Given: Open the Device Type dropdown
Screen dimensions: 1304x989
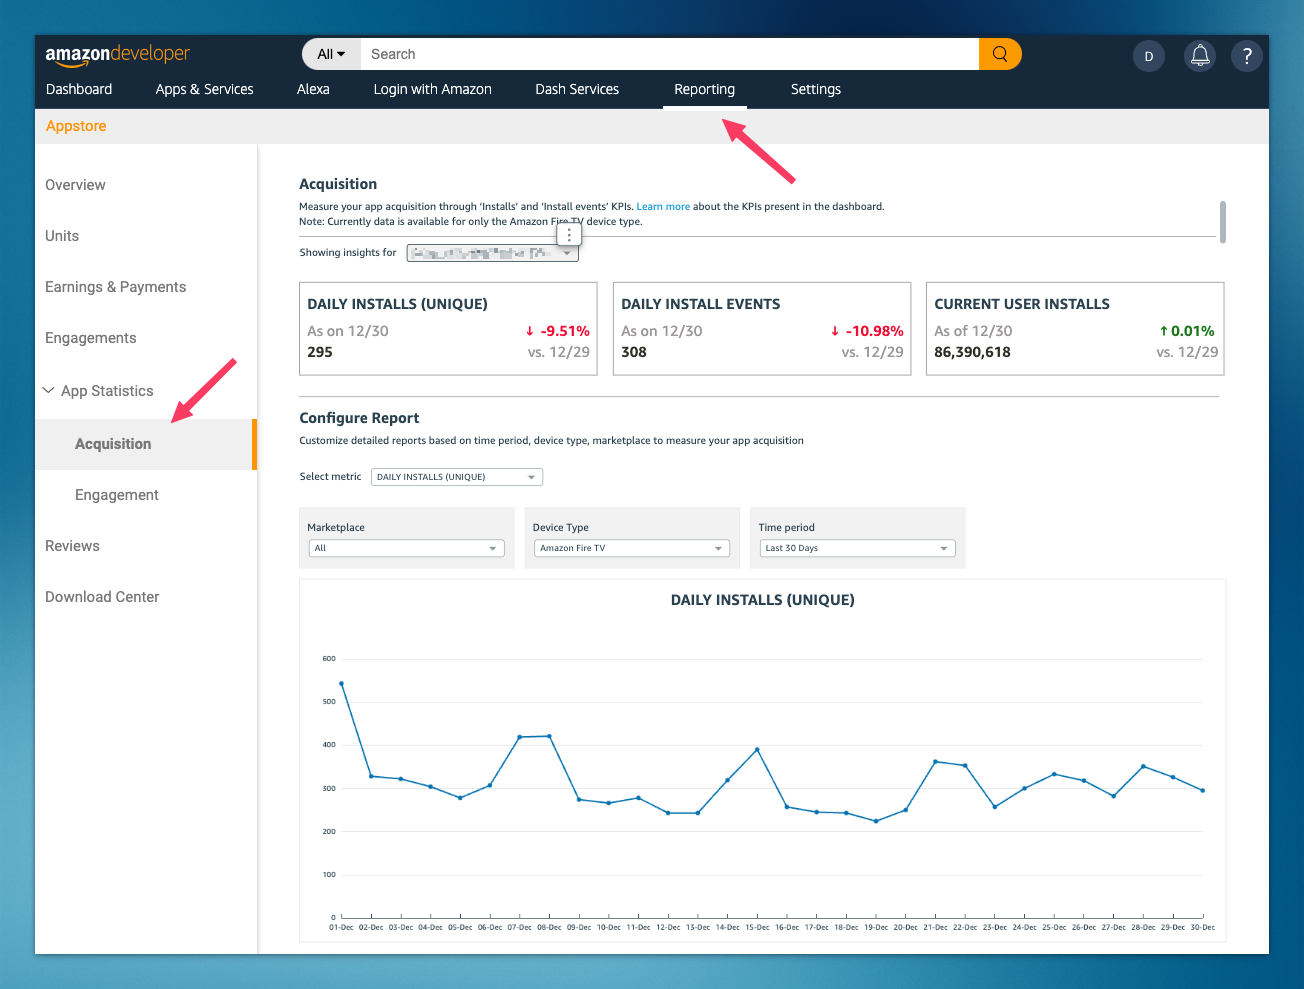Looking at the screenshot, I should 631,548.
